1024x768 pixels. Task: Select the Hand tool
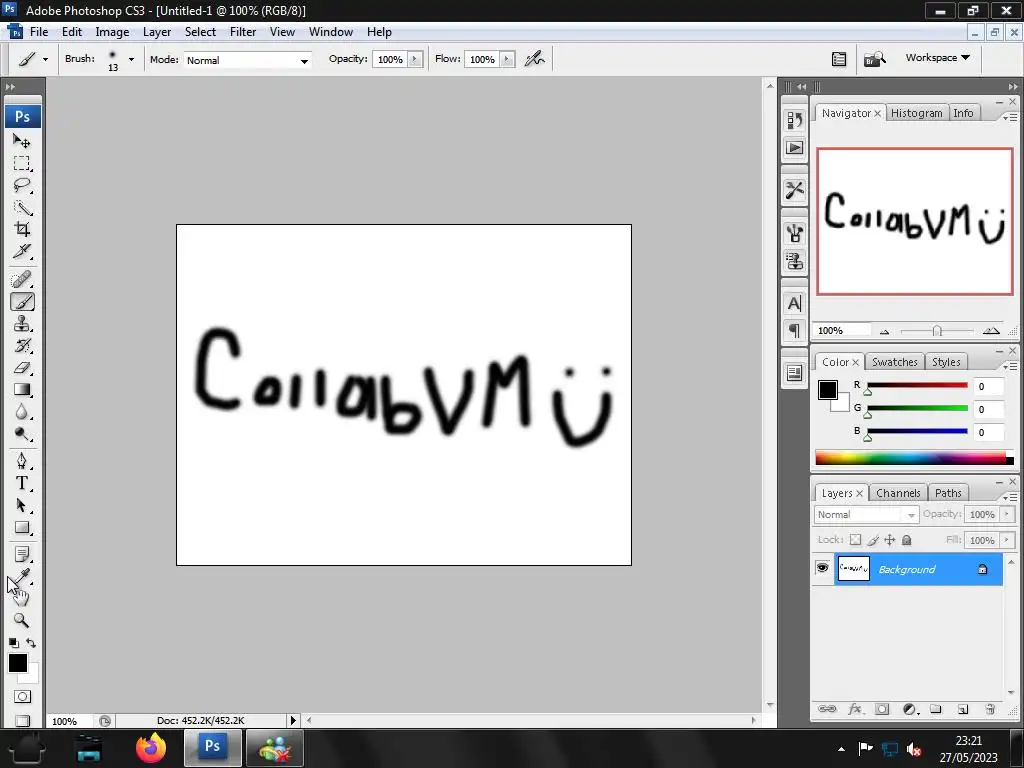coord(22,598)
